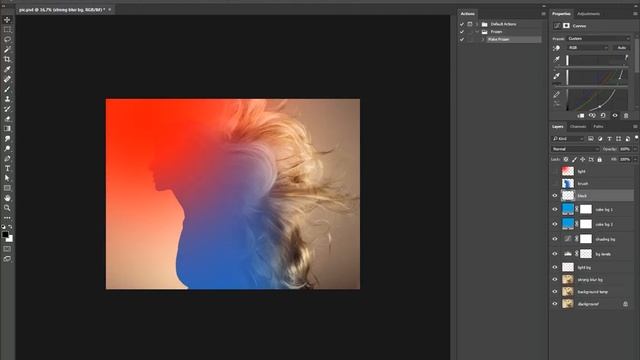The width and height of the screenshot is (640, 360).
Task: Select the History Brush tool
Action: (x=7, y=109)
